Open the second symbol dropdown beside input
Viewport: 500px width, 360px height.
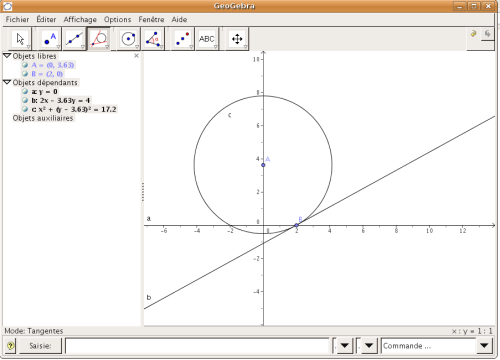point(369,346)
